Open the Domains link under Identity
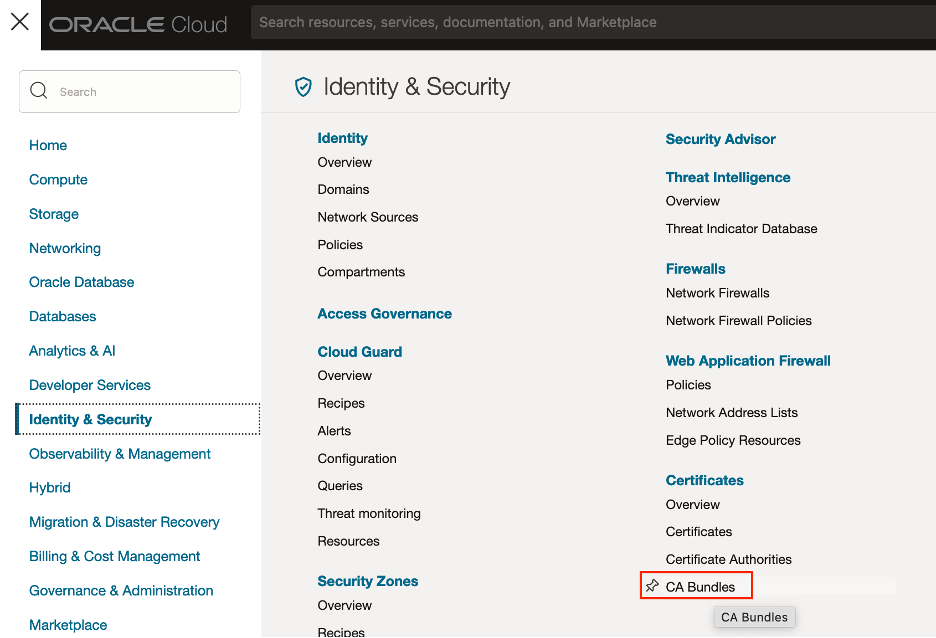 coord(343,189)
